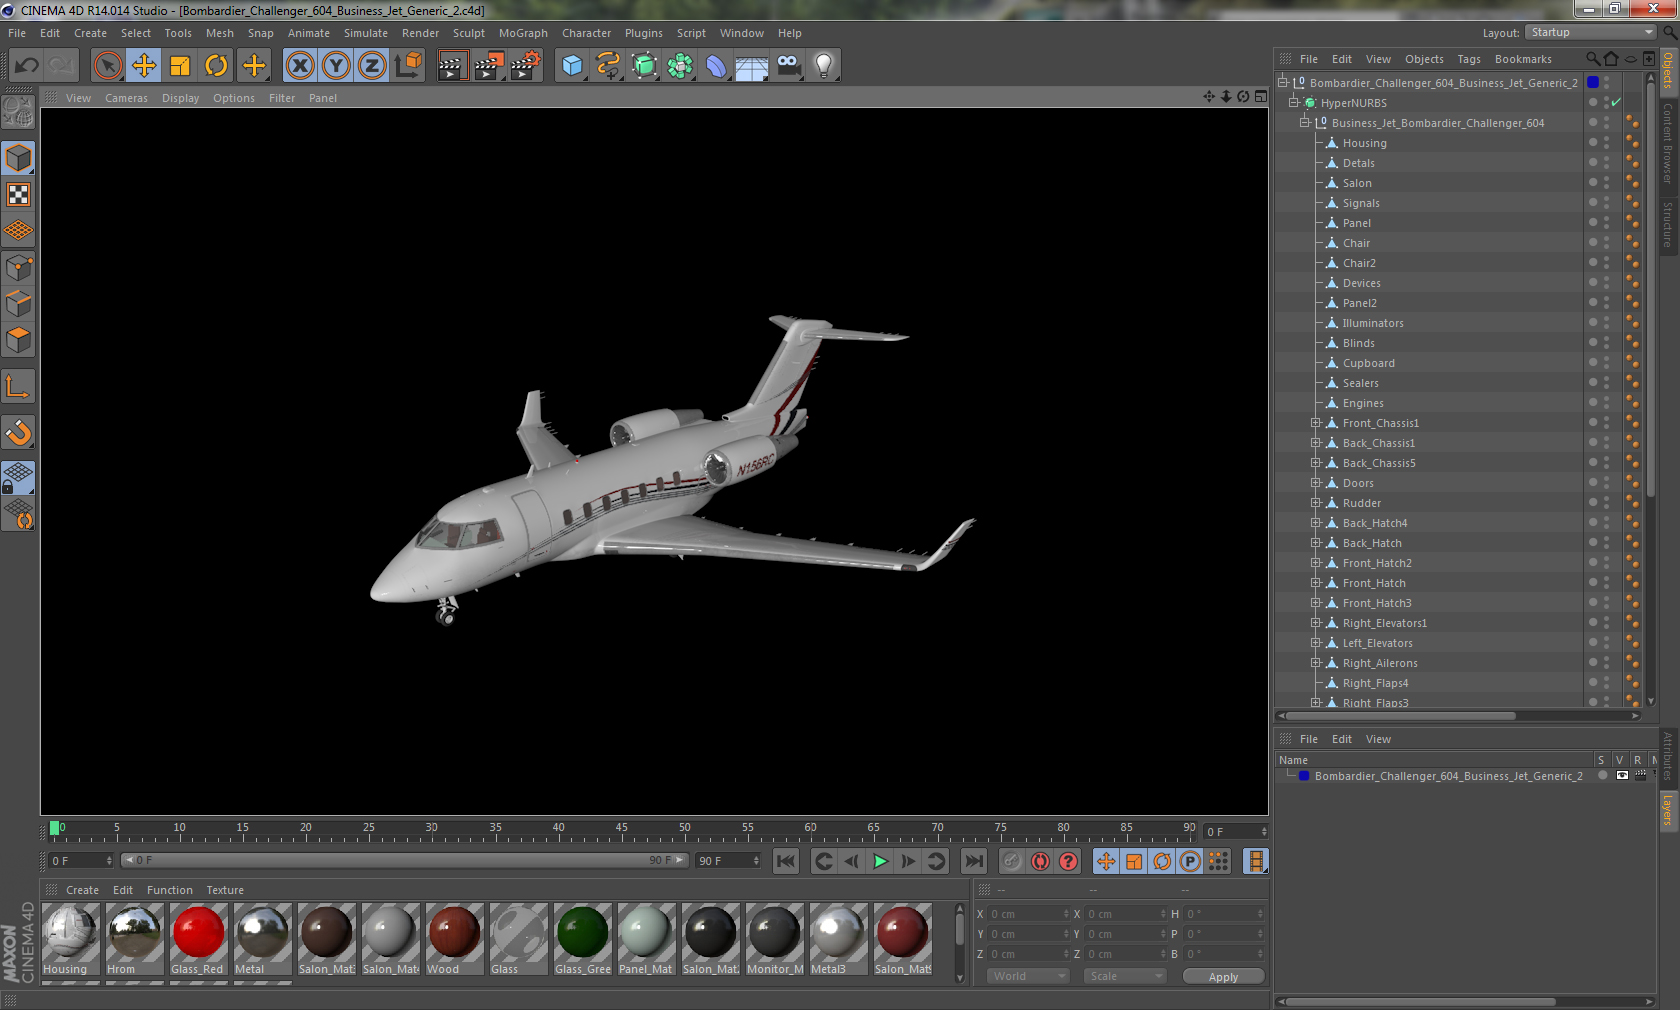Select Glass_Red material swatch
This screenshot has height=1010, width=1680.
(198, 939)
